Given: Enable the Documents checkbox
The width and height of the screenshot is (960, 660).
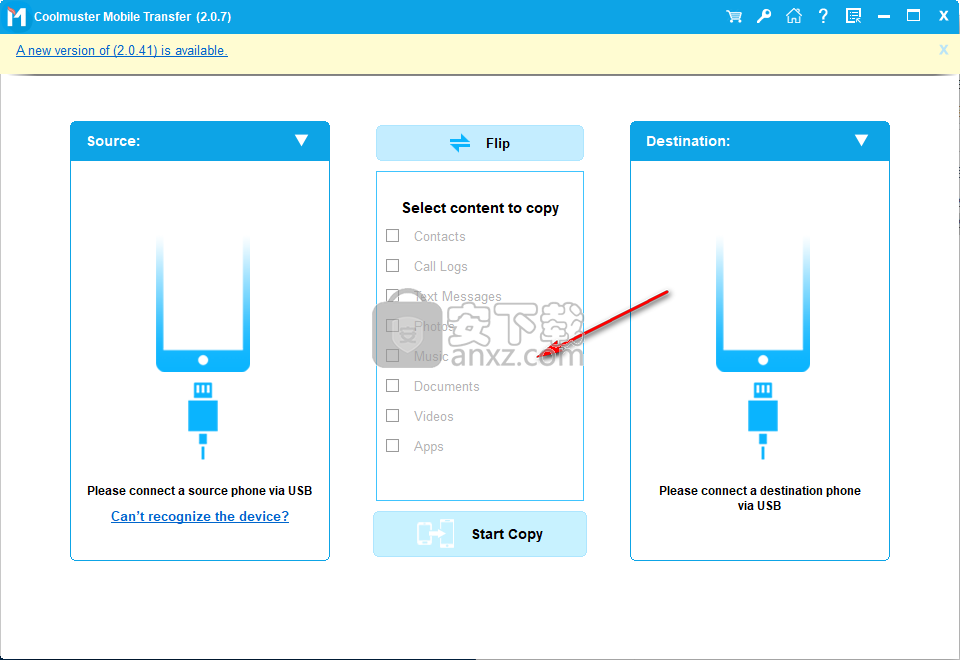Looking at the screenshot, I should tap(392, 386).
